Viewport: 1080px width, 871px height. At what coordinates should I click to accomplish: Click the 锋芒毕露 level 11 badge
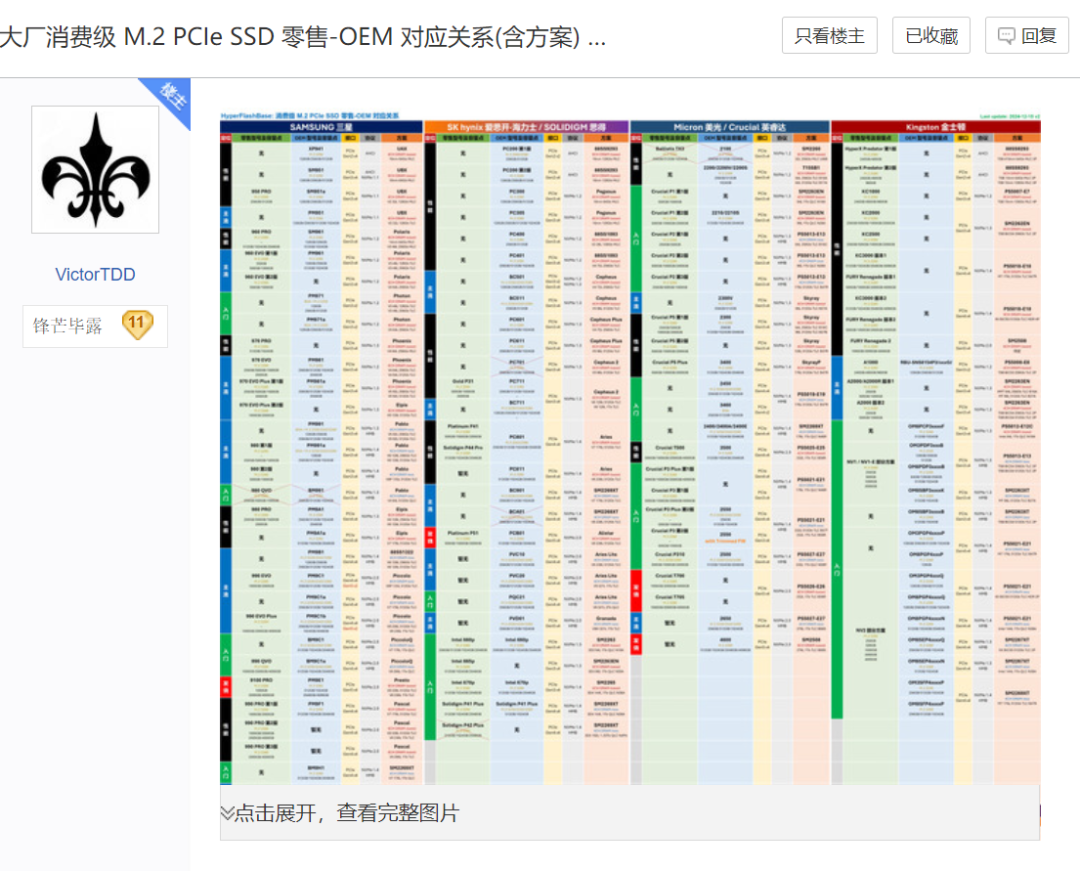95,326
